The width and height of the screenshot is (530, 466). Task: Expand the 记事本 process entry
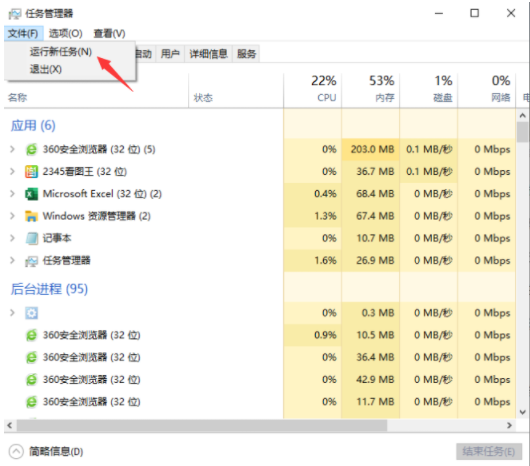click(x=13, y=238)
